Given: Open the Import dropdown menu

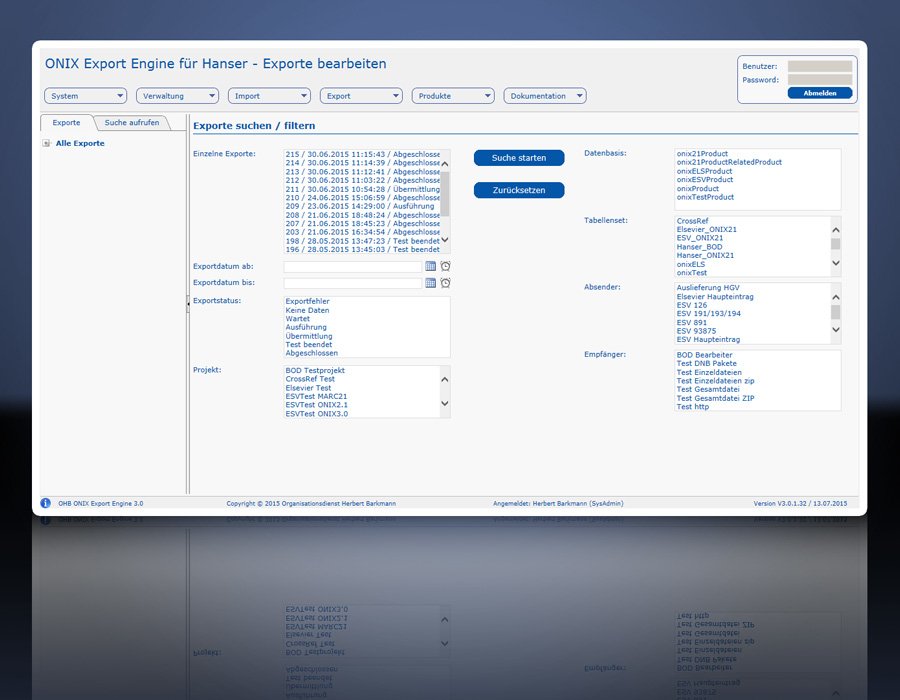Looking at the screenshot, I should [x=269, y=96].
